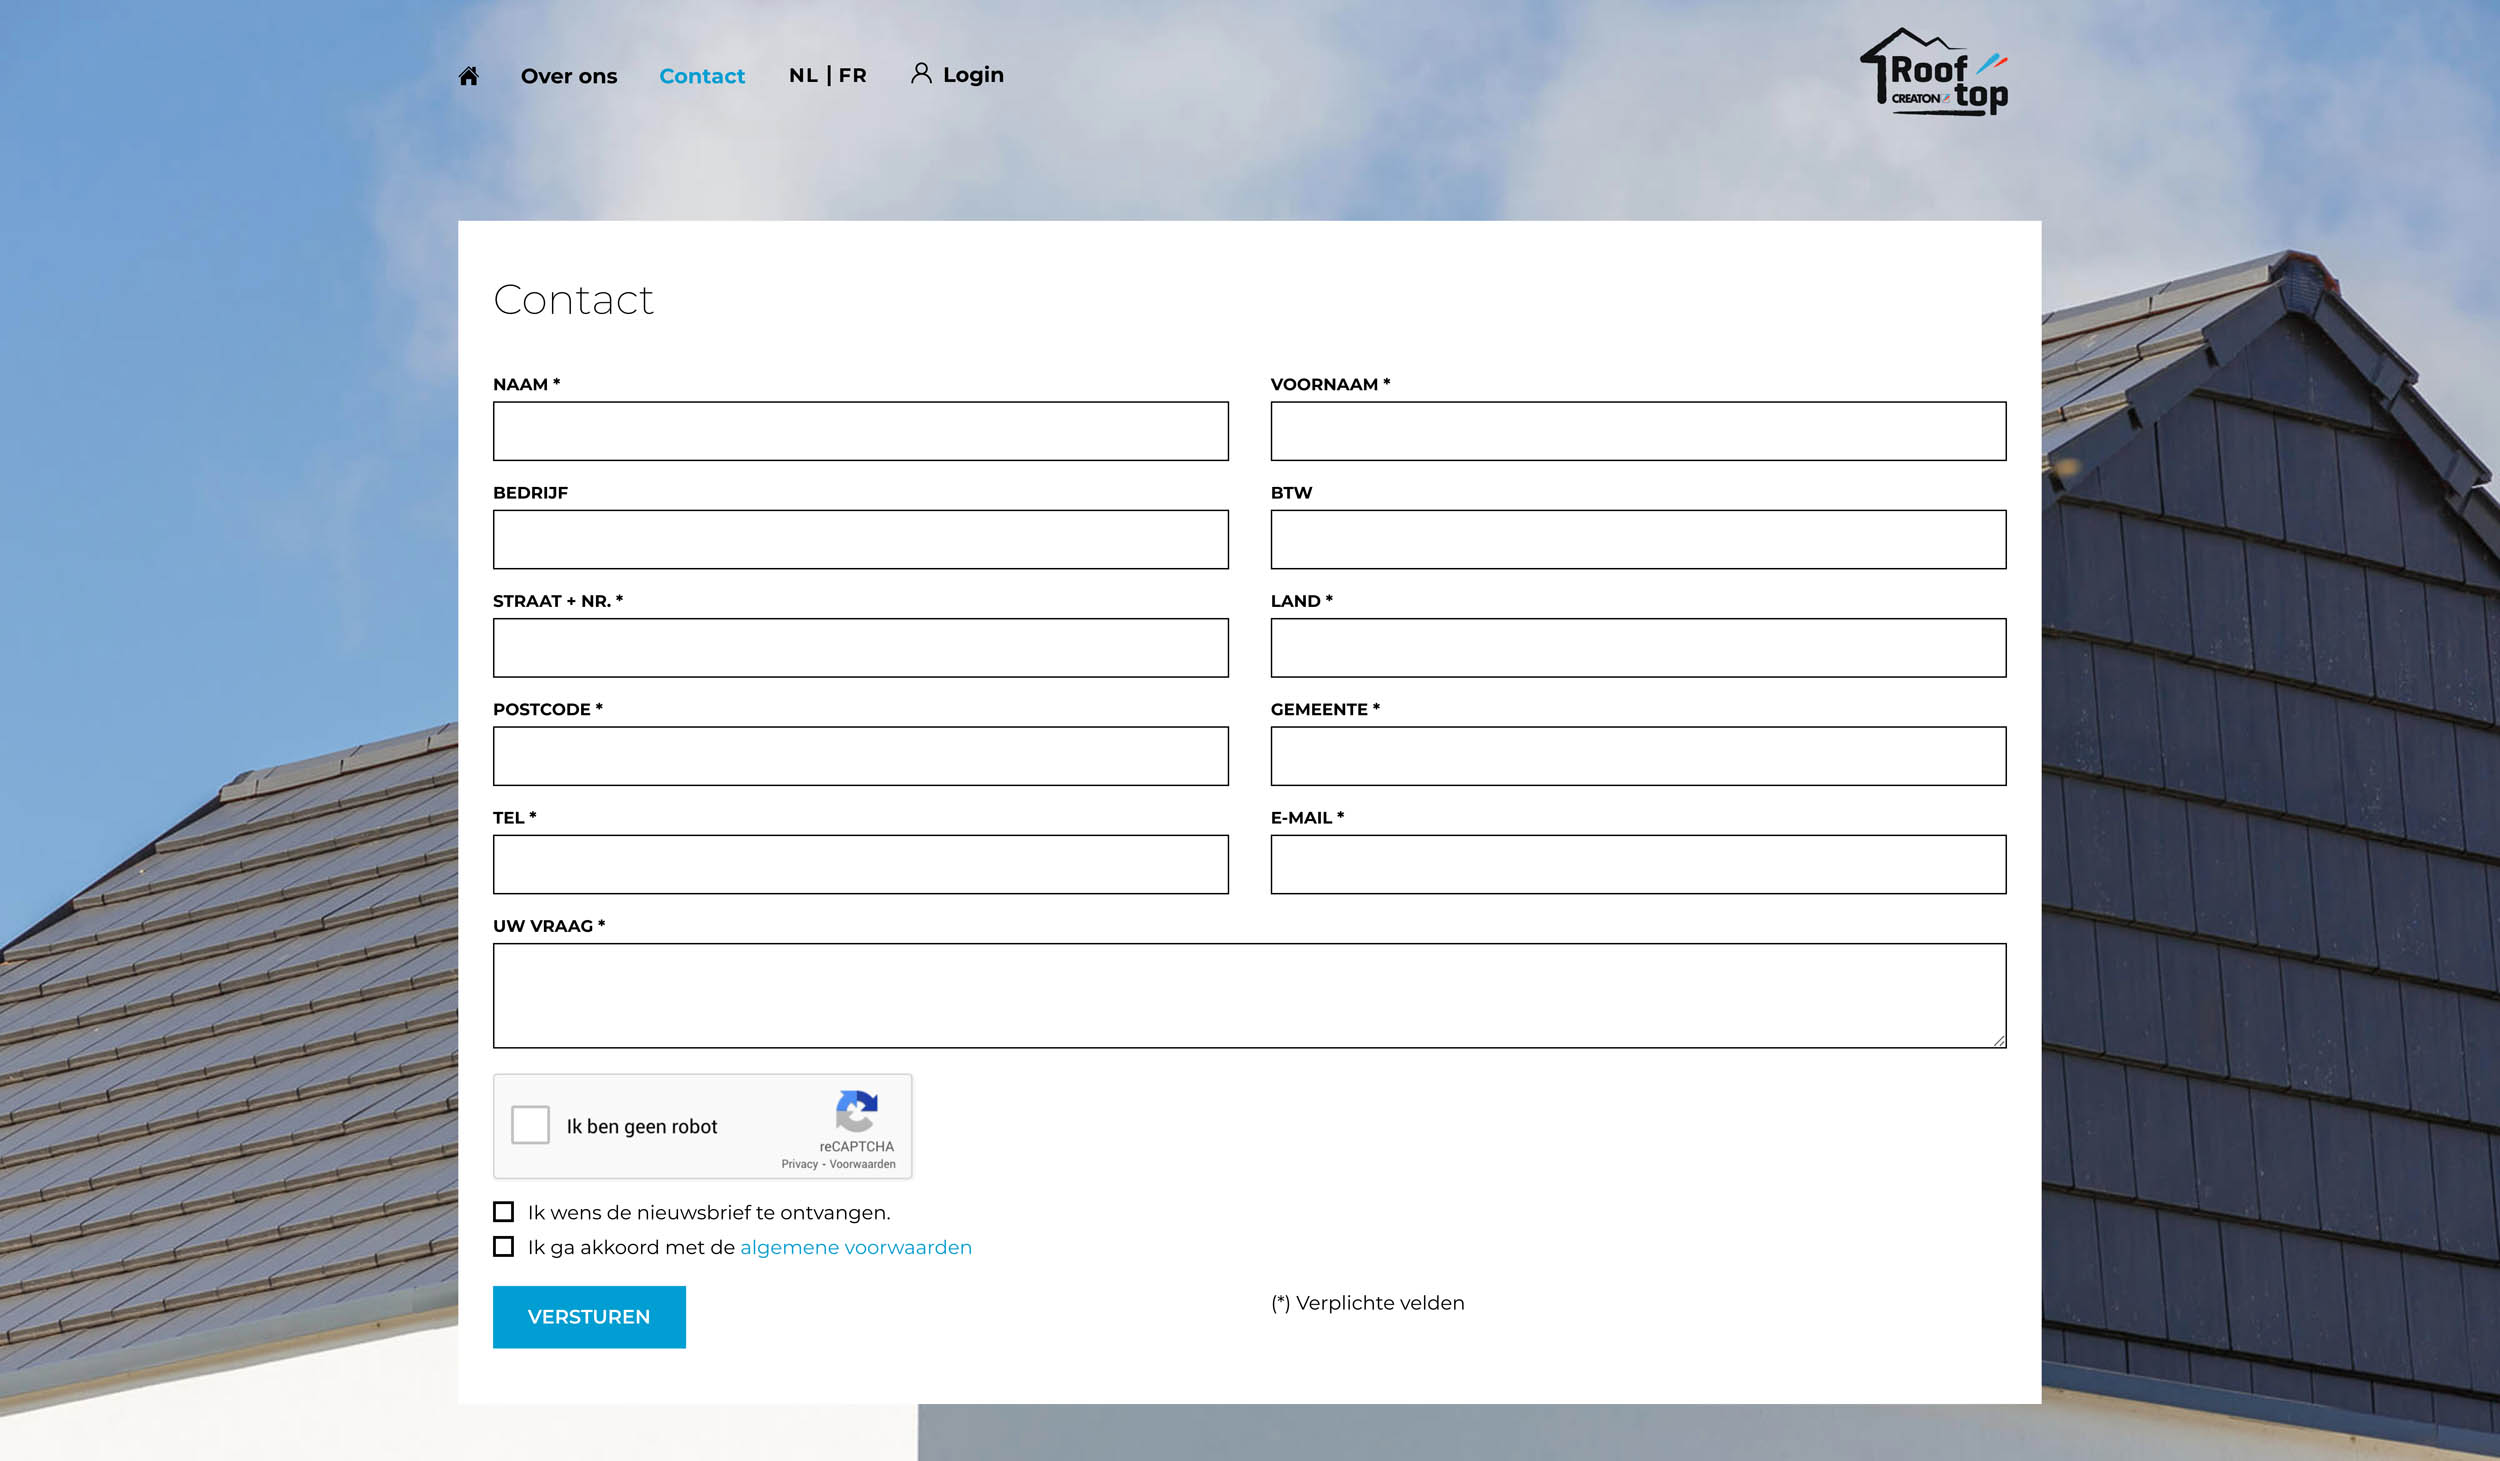This screenshot has height=1461, width=2500.
Task: Switch language to NL
Action: click(x=802, y=75)
